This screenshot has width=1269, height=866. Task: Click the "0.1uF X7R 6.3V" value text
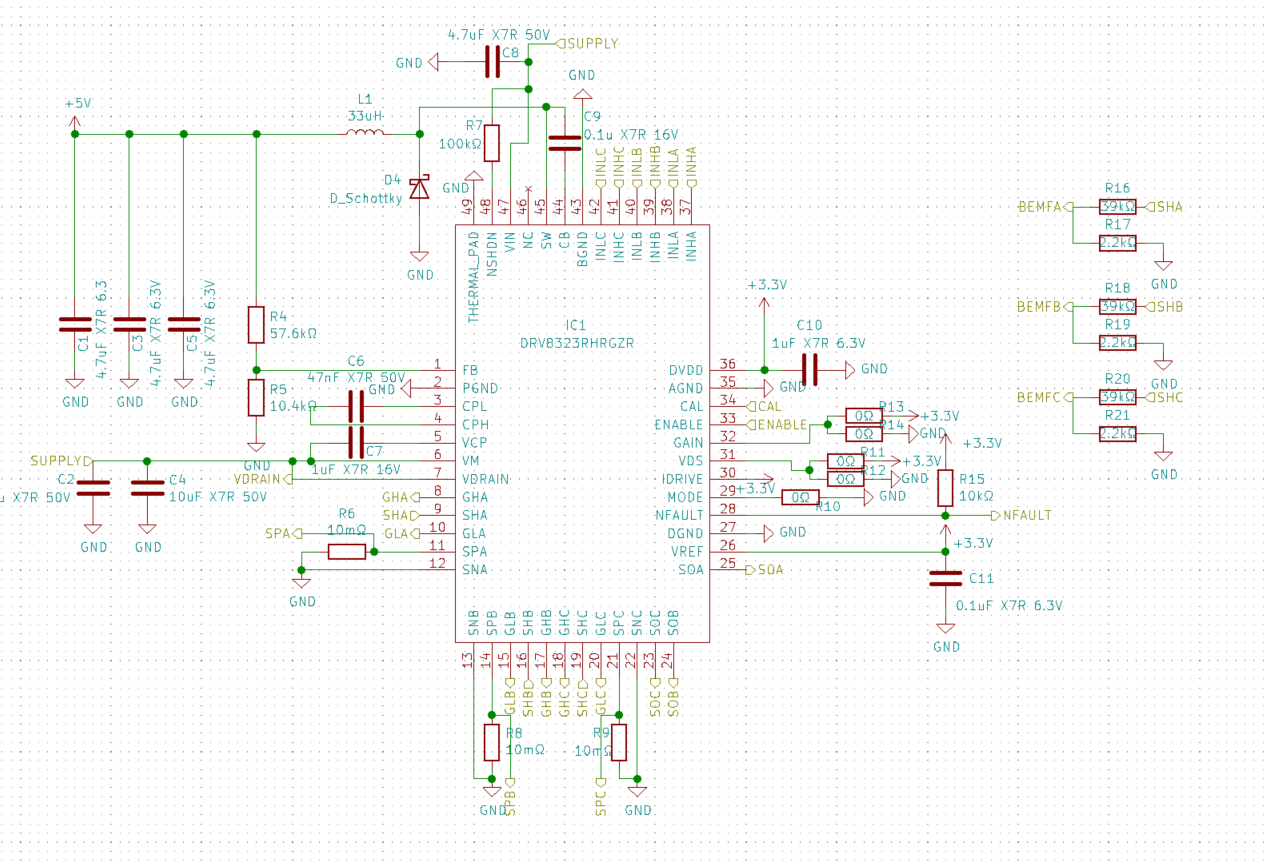point(1010,605)
